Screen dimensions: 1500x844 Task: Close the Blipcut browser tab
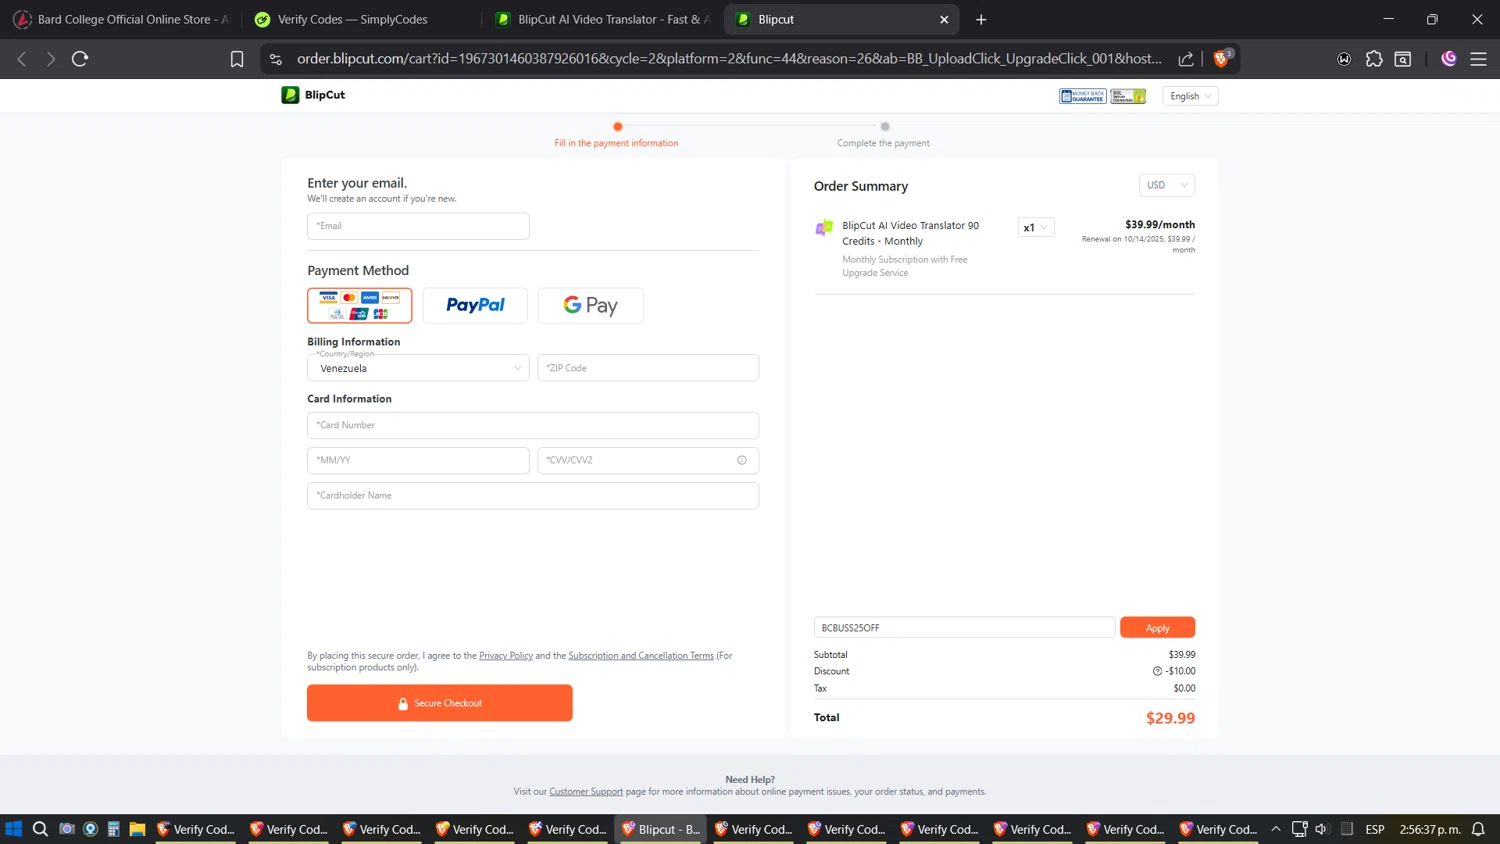(x=944, y=19)
